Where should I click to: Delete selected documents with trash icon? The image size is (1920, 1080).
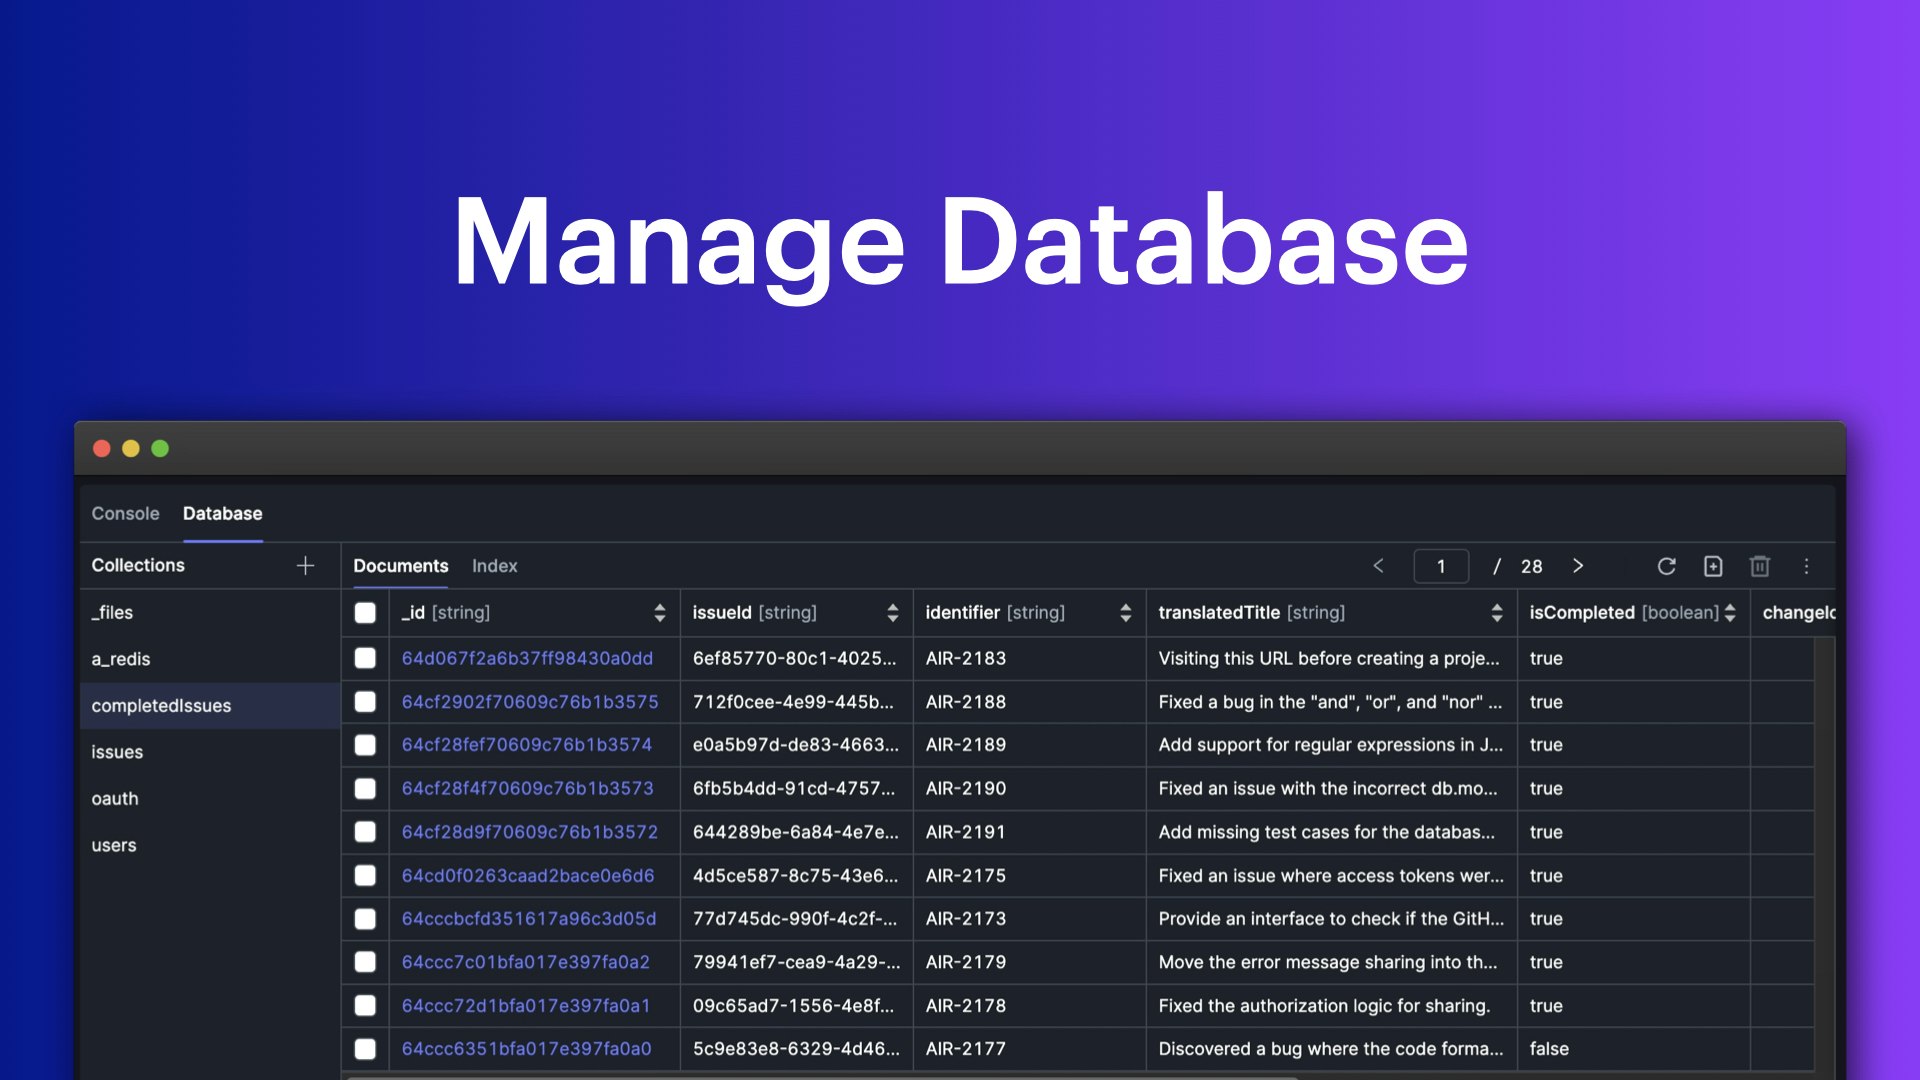coord(1760,566)
